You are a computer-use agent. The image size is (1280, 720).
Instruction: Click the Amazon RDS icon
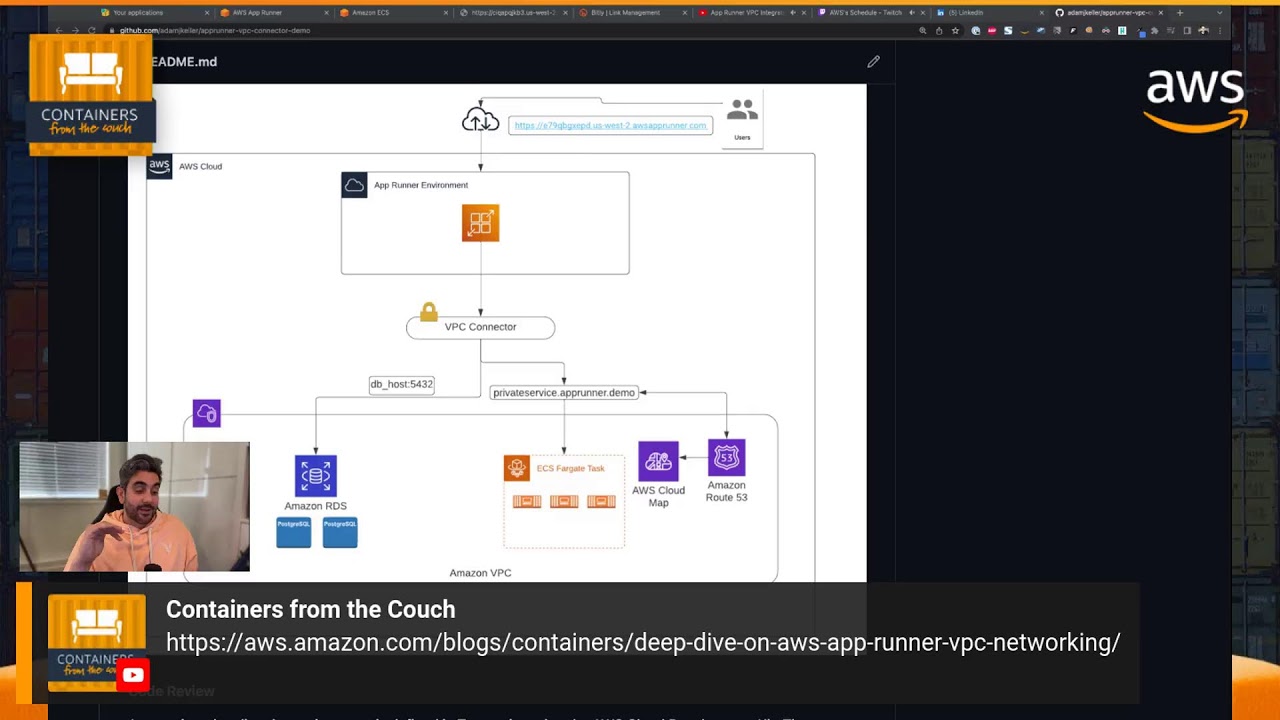(x=315, y=476)
